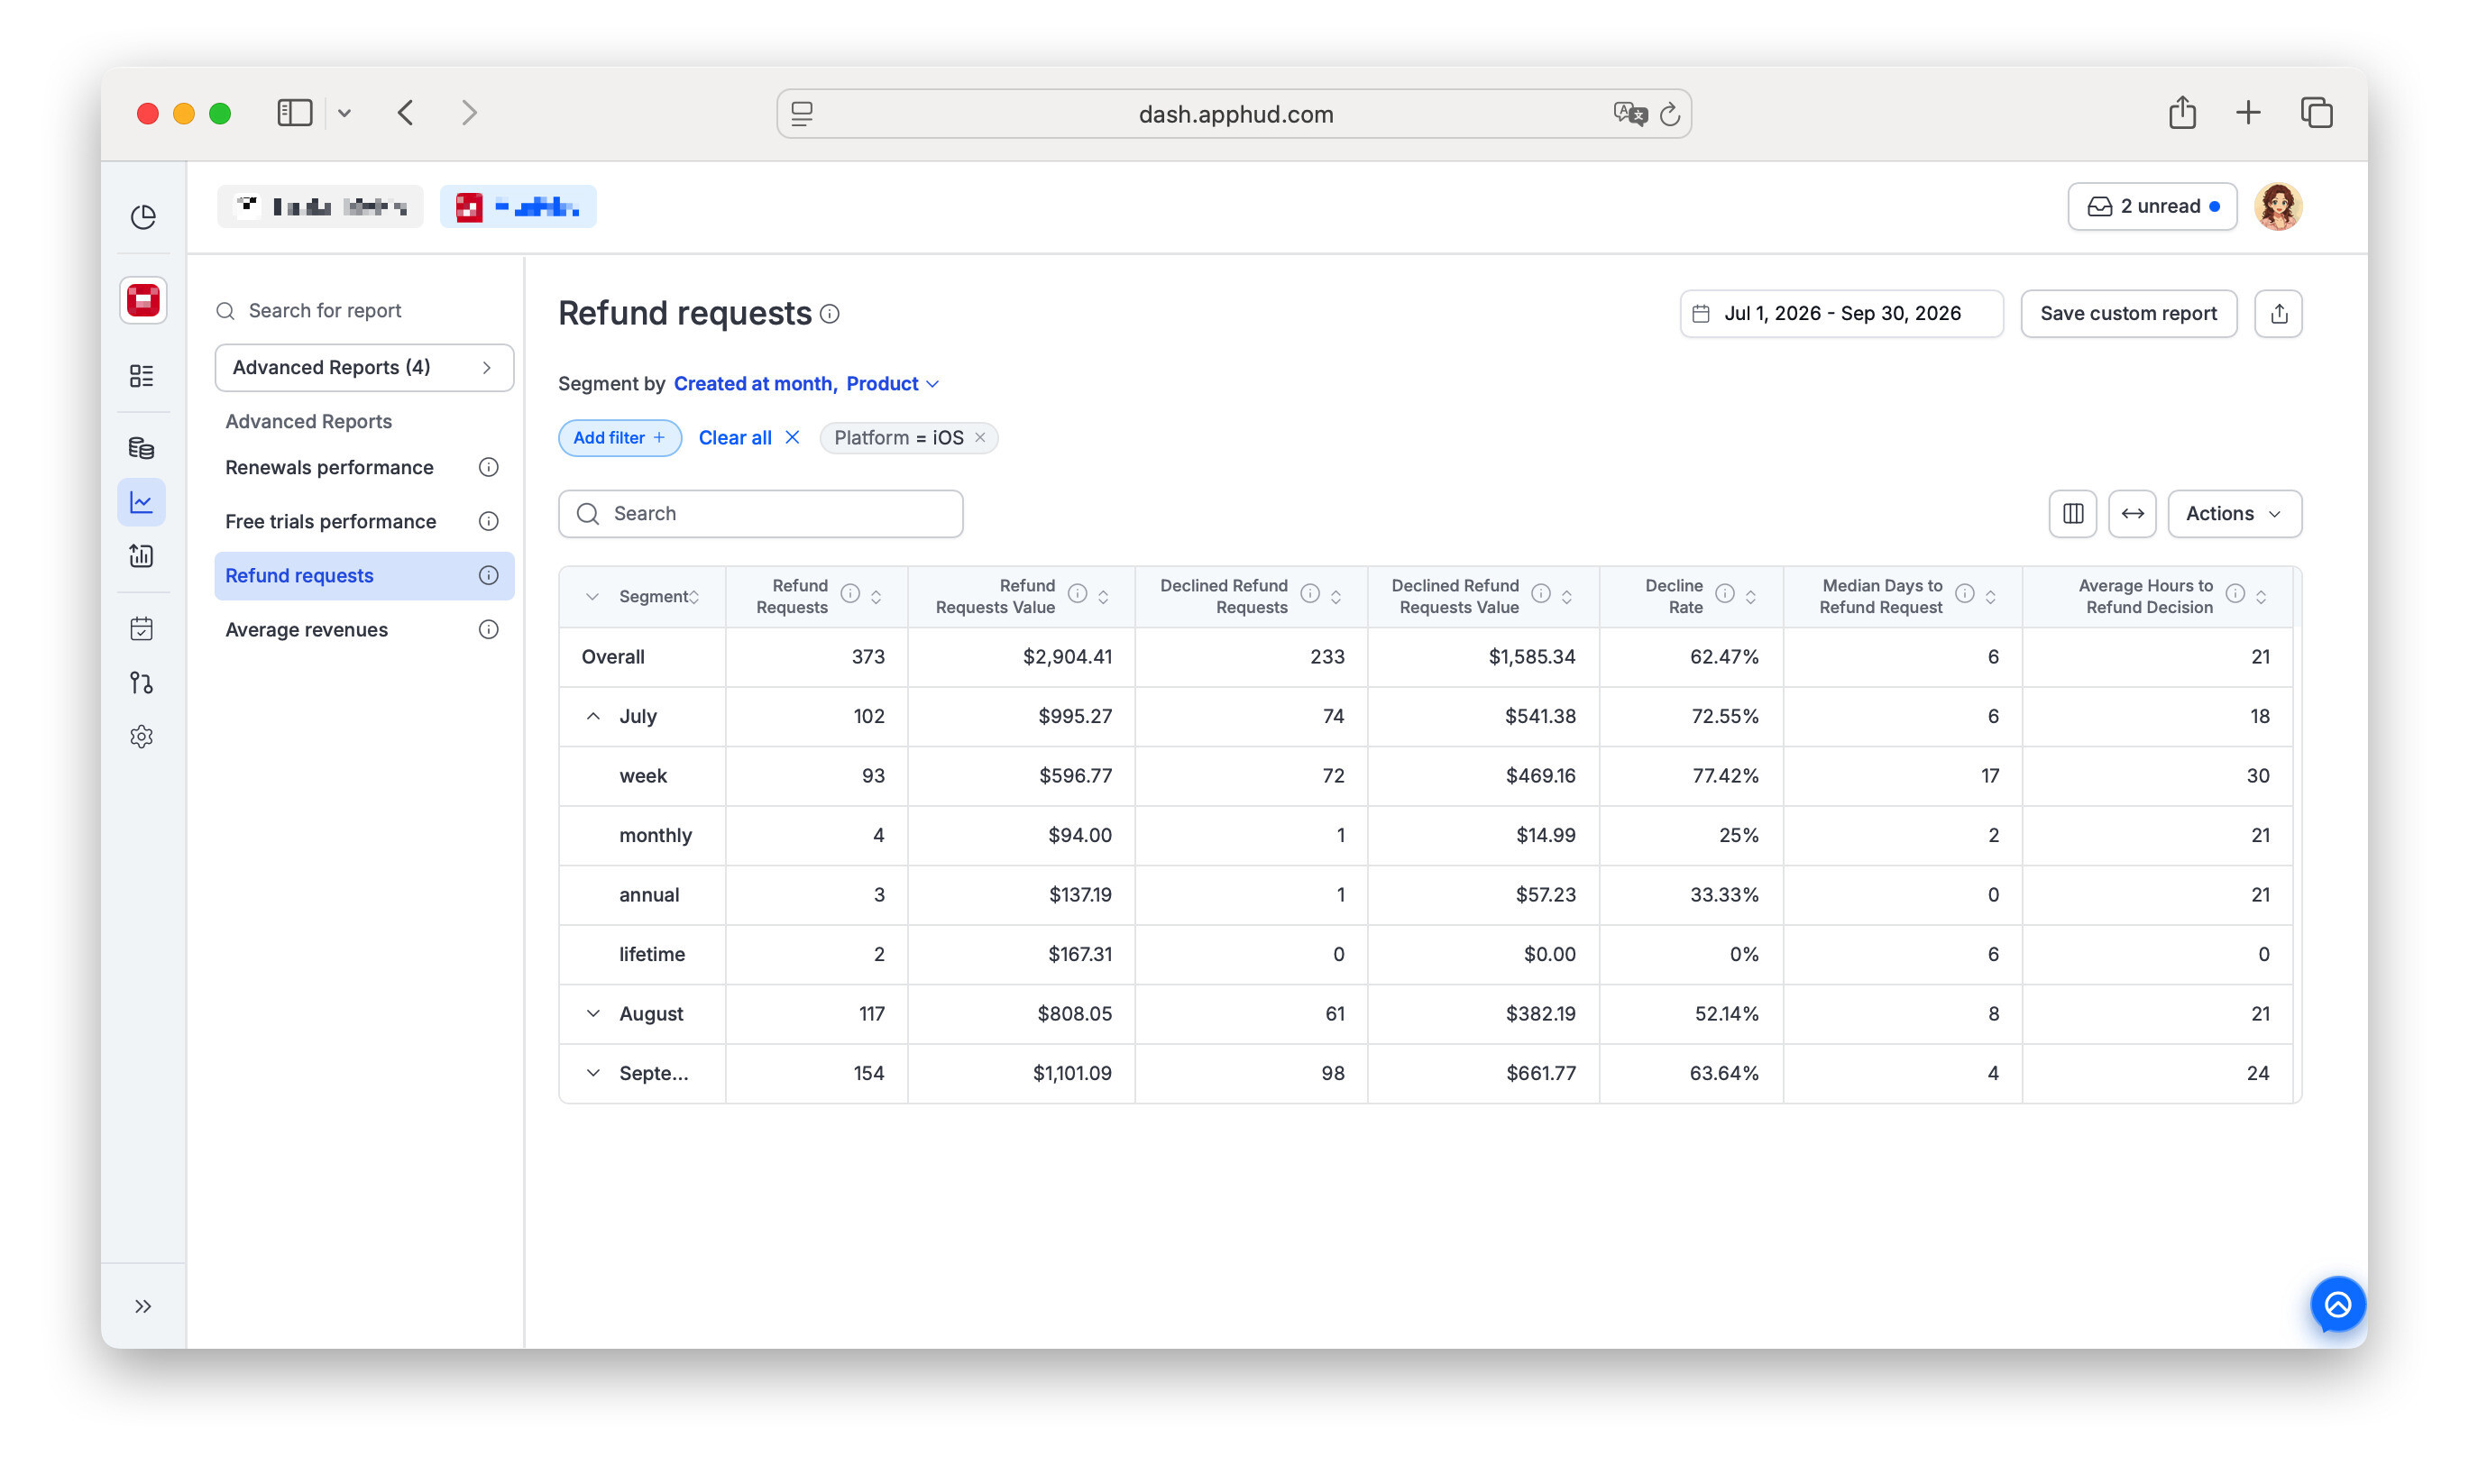
Task: Open the settings gear icon in sidebar
Action: 141,737
